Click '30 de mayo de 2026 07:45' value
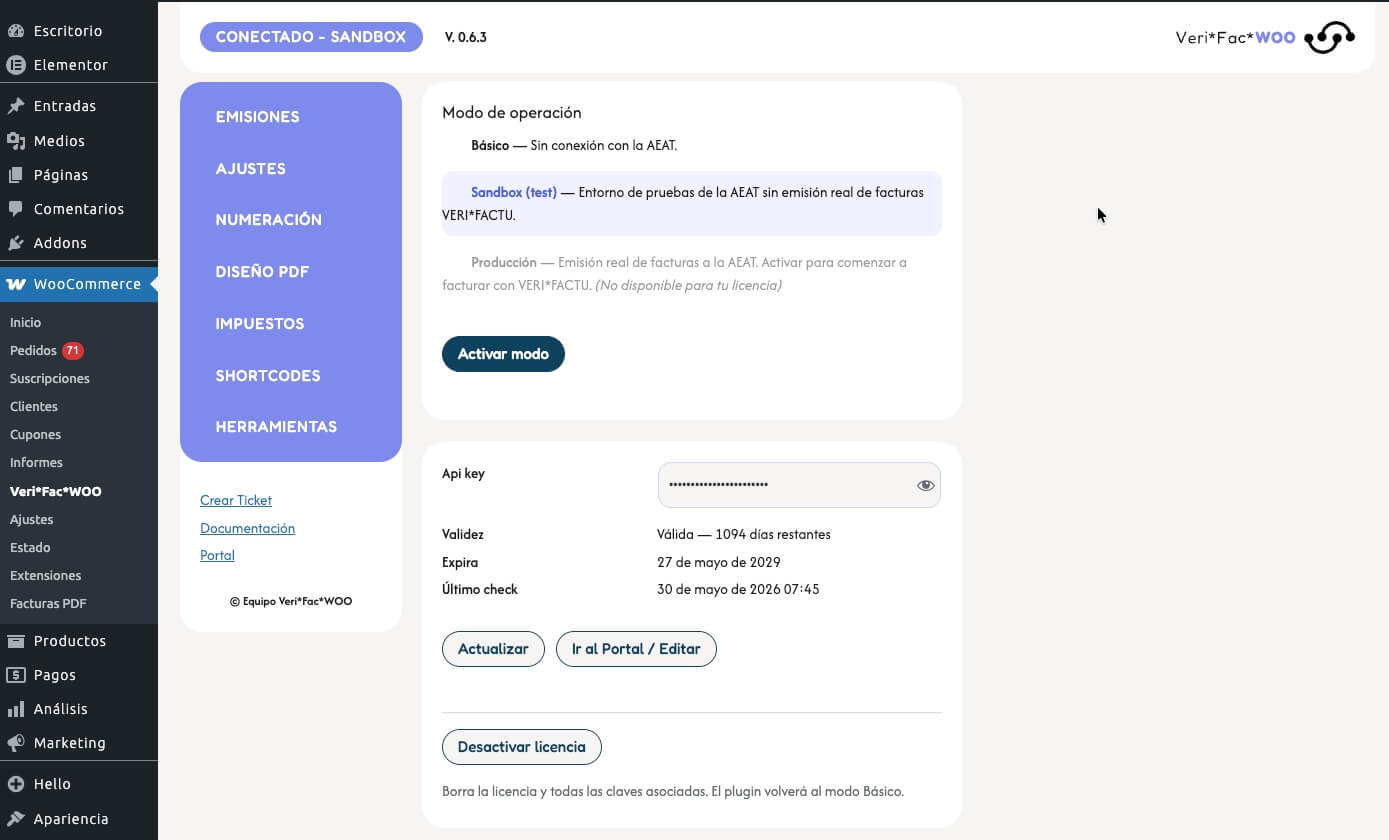This screenshot has width=1389, height=840. click(x=738, y=590)
